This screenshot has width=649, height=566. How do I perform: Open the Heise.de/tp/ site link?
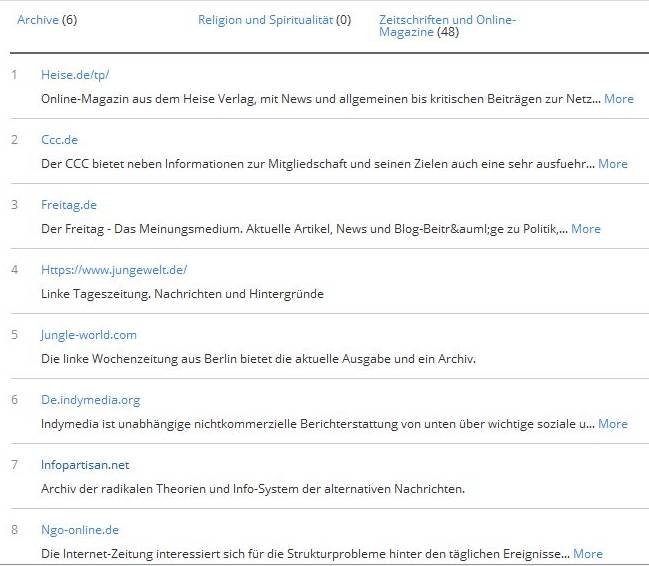(75, 75)
